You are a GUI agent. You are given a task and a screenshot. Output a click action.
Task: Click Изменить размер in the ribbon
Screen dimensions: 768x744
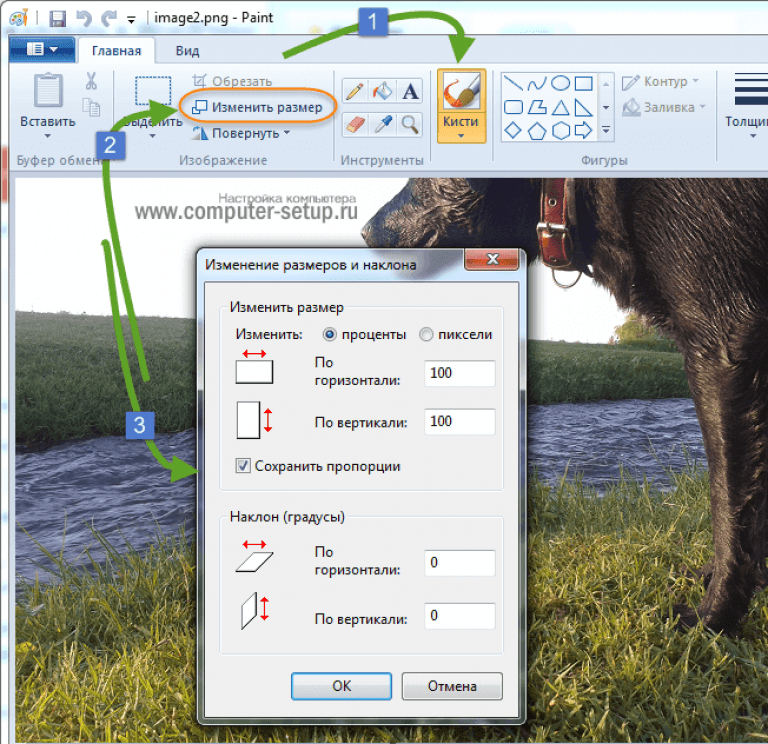pos(257,107)
